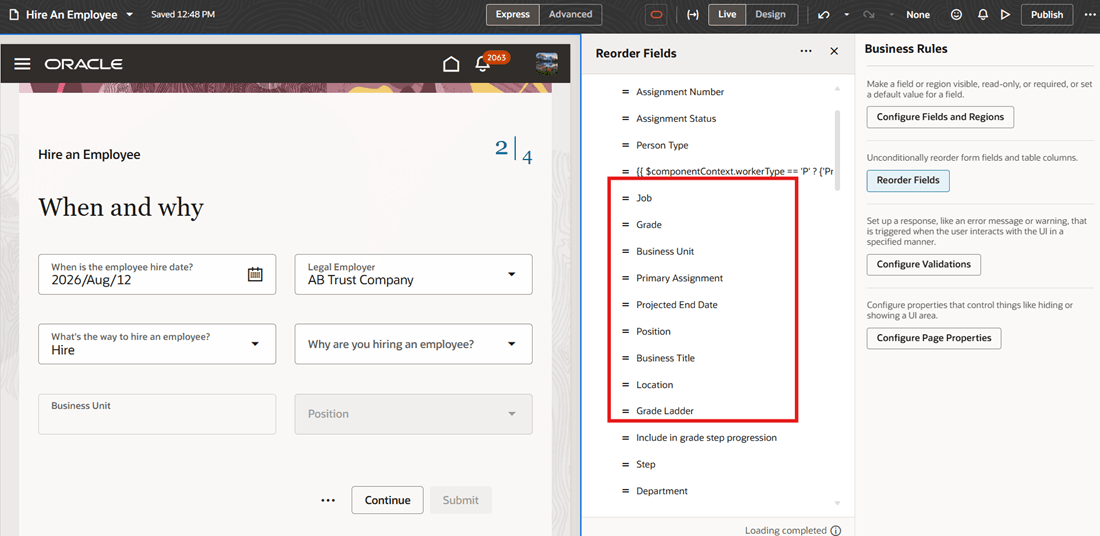Open the Hire An Employee title dropdown

(129, 15)
